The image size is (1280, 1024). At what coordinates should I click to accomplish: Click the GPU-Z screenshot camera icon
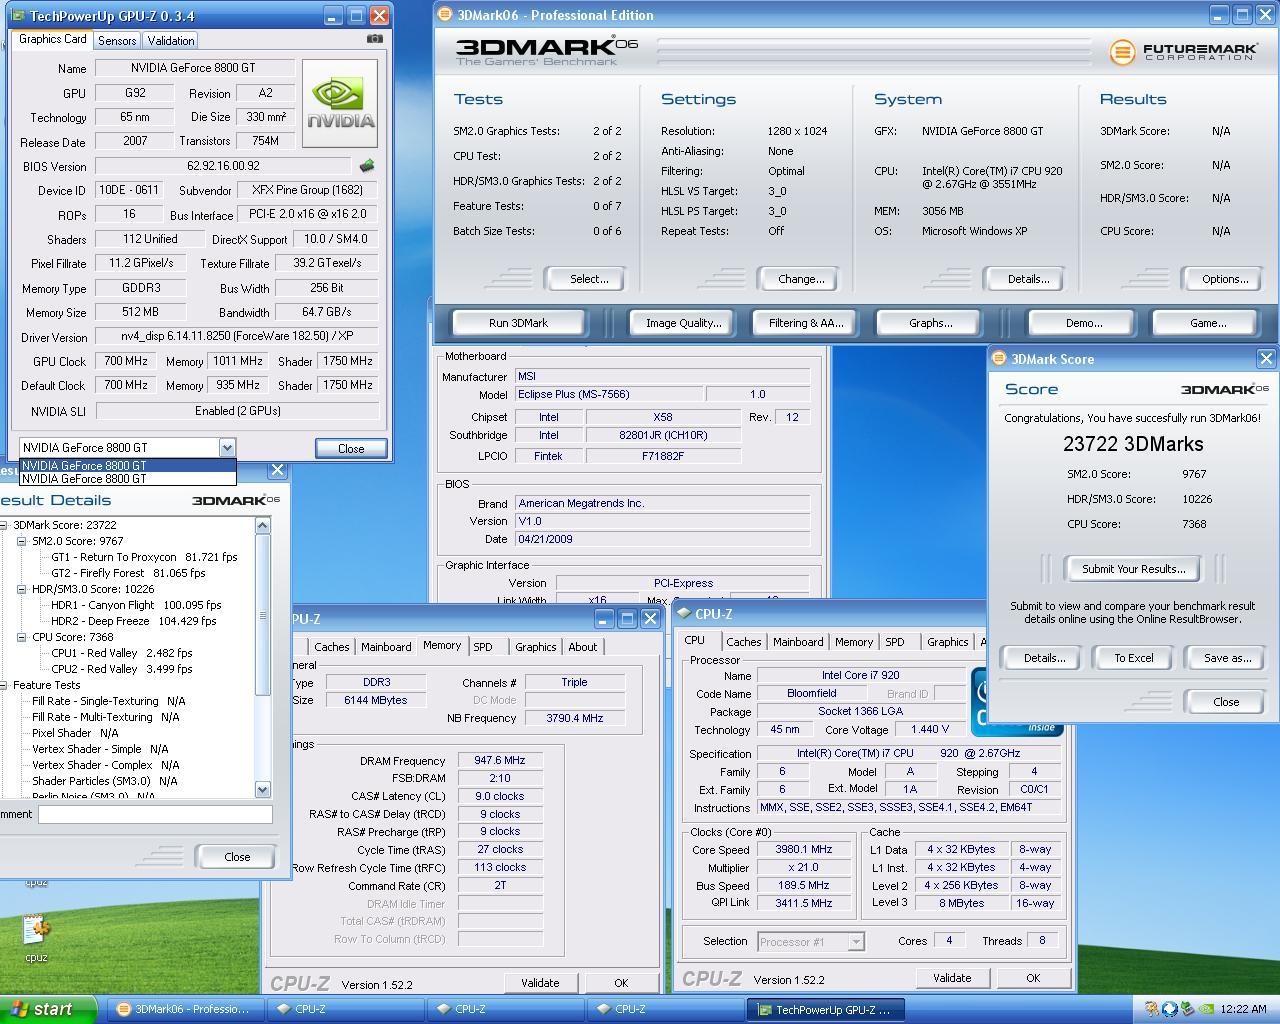(374, 39)
